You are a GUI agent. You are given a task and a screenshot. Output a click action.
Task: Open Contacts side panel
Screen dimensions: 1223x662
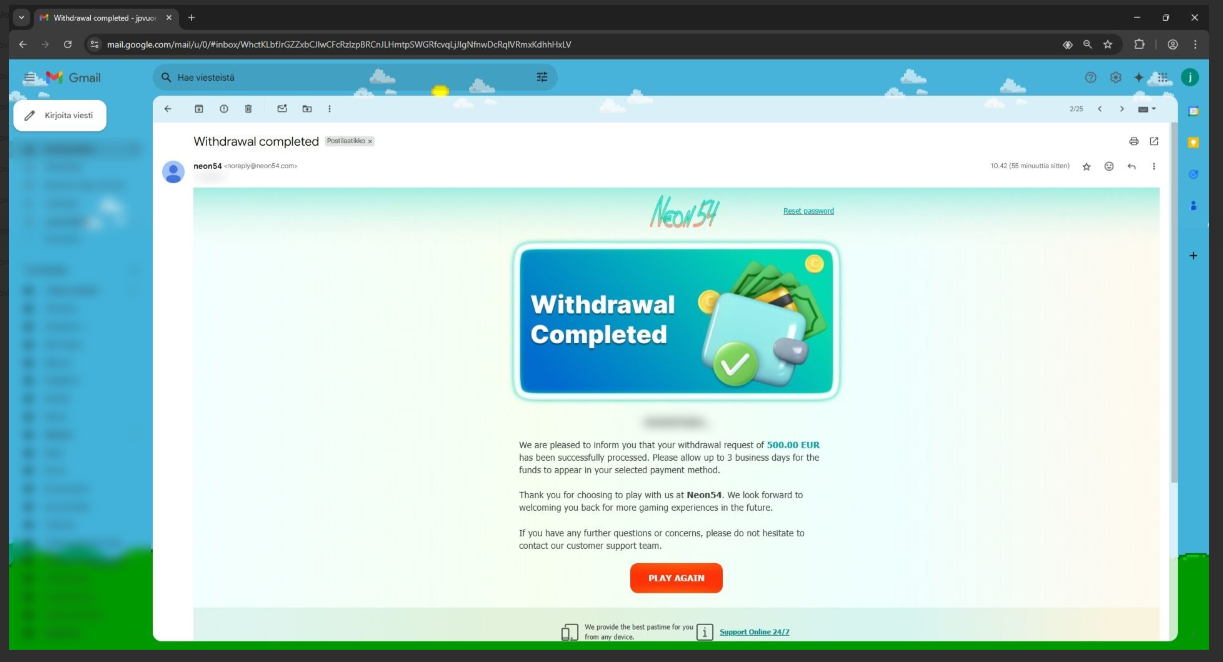[1193, 205]
